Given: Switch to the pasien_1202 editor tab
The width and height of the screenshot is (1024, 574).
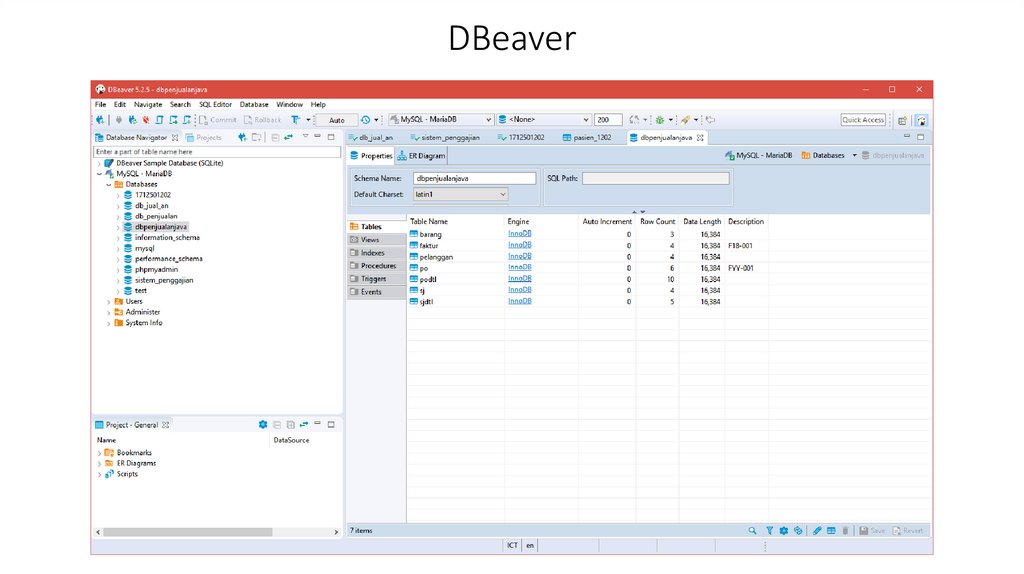Looking at the screenshot, I should click(x=587, y=138).
